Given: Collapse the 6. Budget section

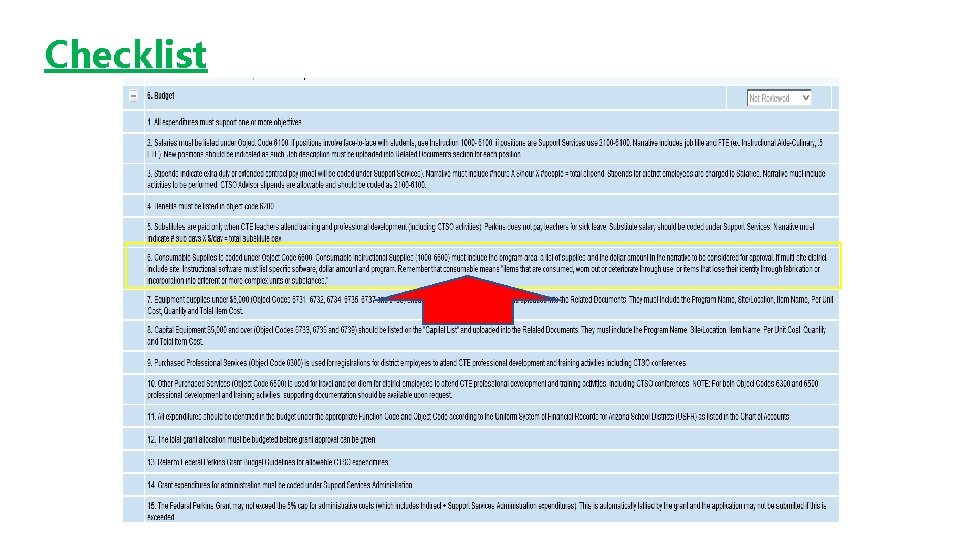Looking at the screenshot, I should (133, 96).
